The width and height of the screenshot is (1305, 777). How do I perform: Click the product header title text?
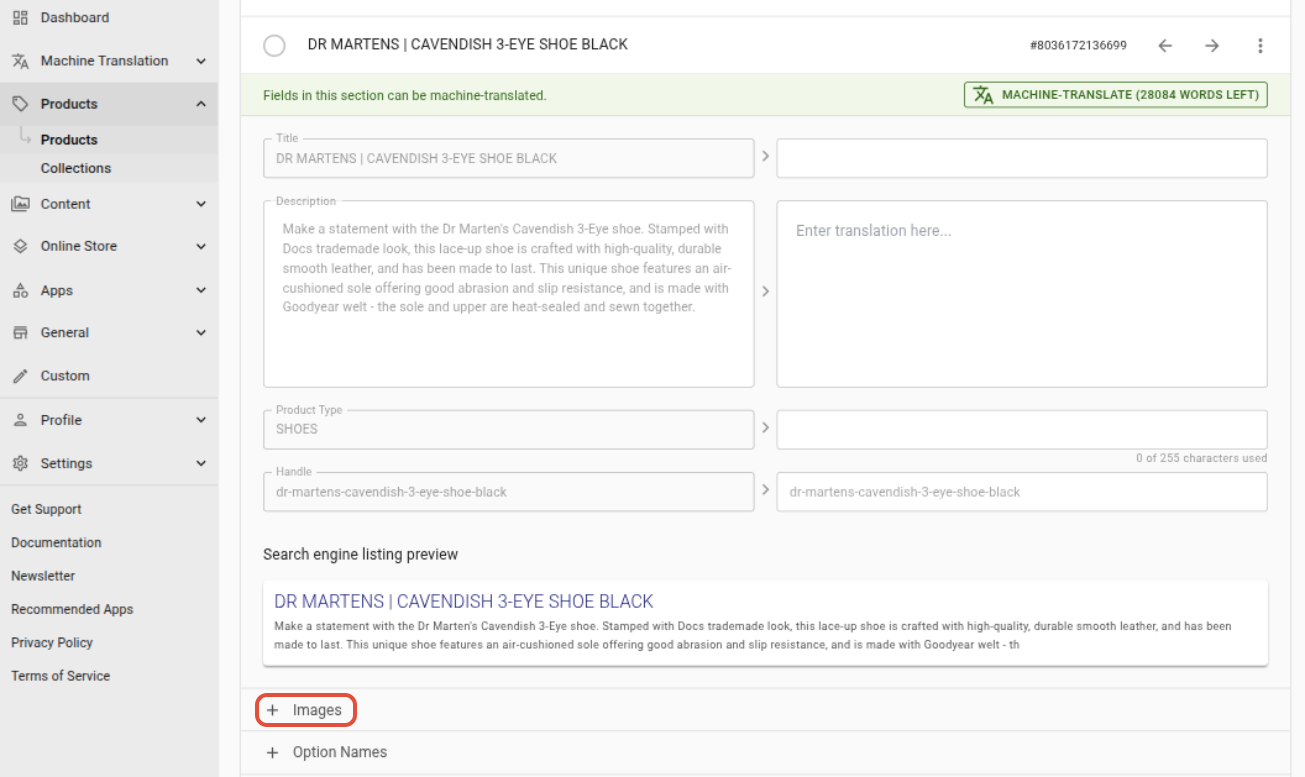(x=468, y=44)
